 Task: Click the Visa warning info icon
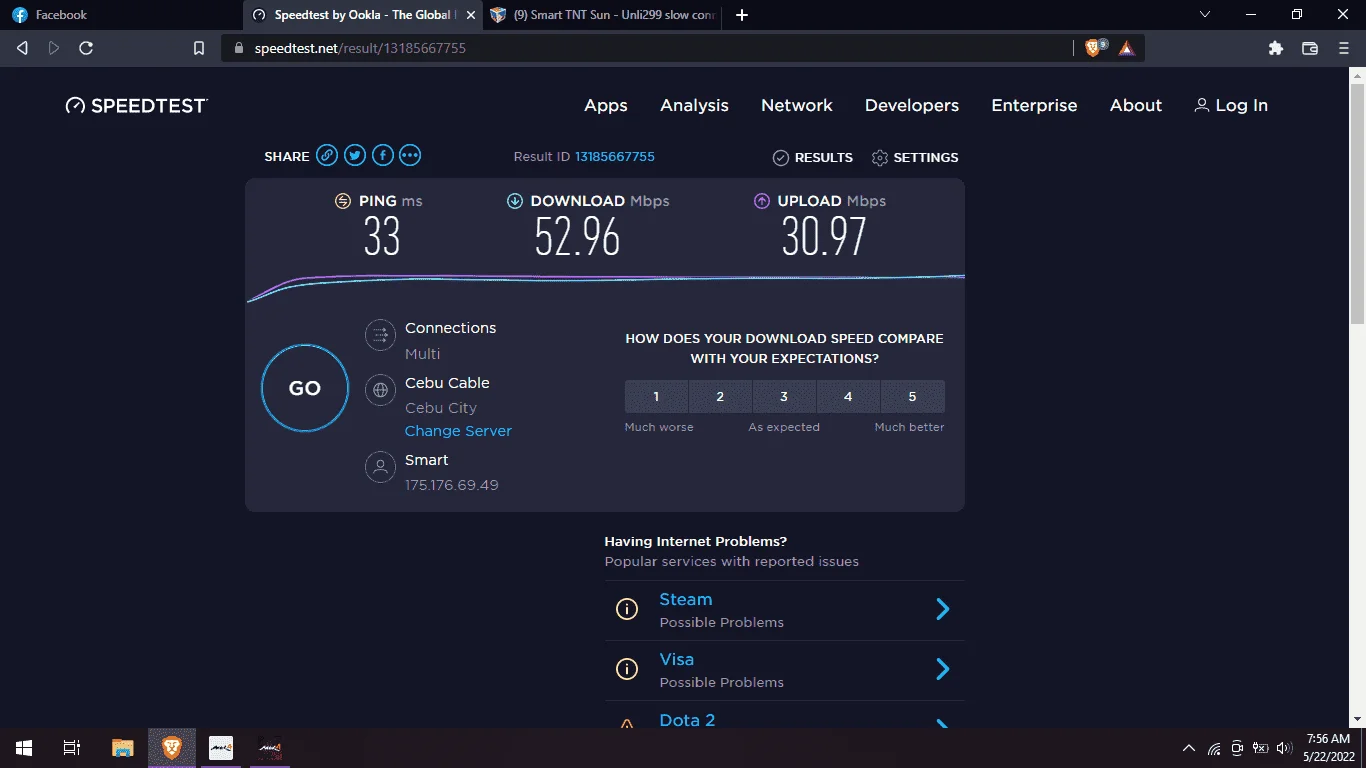coord(627,669)
